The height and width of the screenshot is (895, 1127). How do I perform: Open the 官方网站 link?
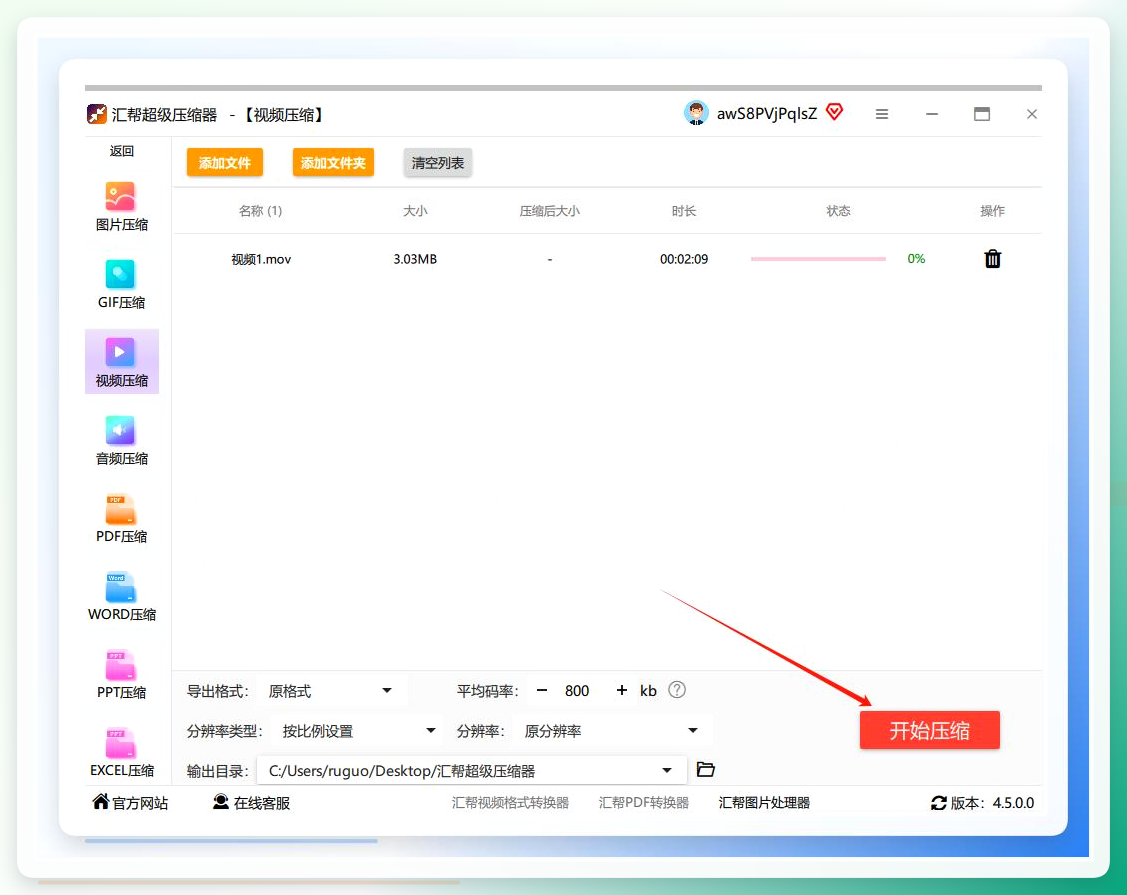(x=130, y=803)
